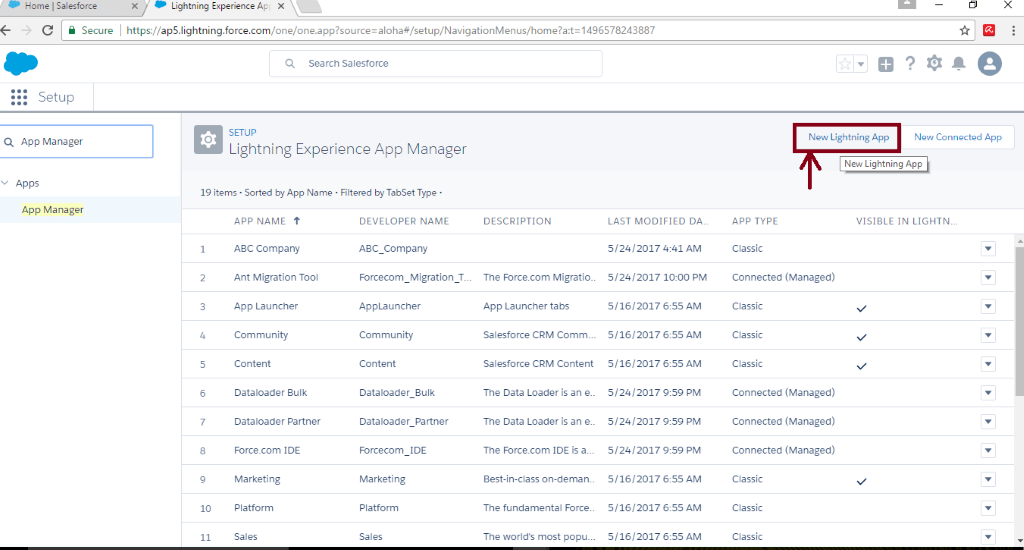Open row menu for ABC Company
1024x550 pixels.
pos(988,249)
